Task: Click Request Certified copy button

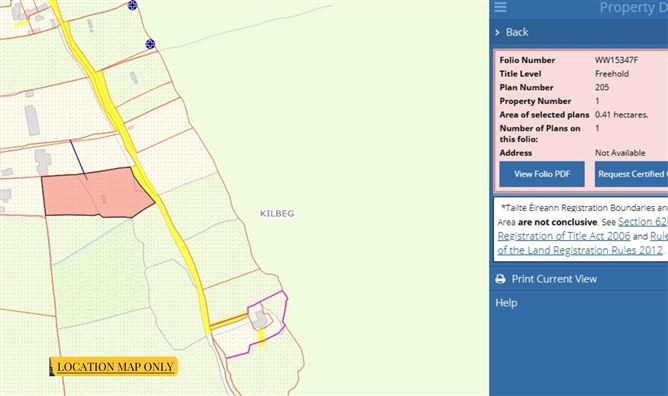Action: [631, 174]
